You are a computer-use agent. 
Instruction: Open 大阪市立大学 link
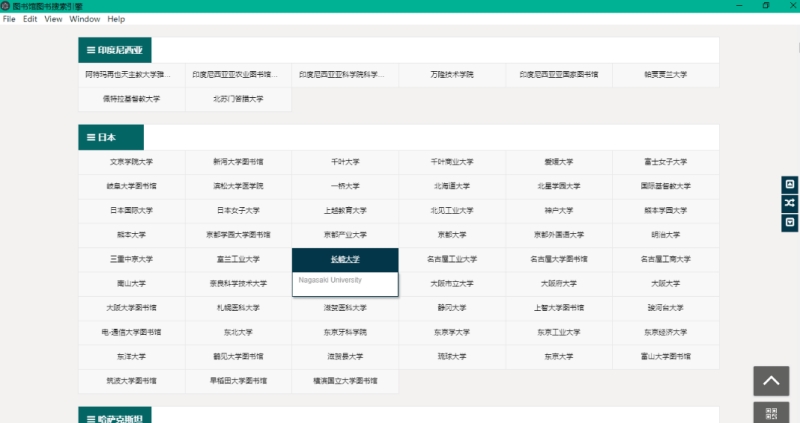click(452, 283)
